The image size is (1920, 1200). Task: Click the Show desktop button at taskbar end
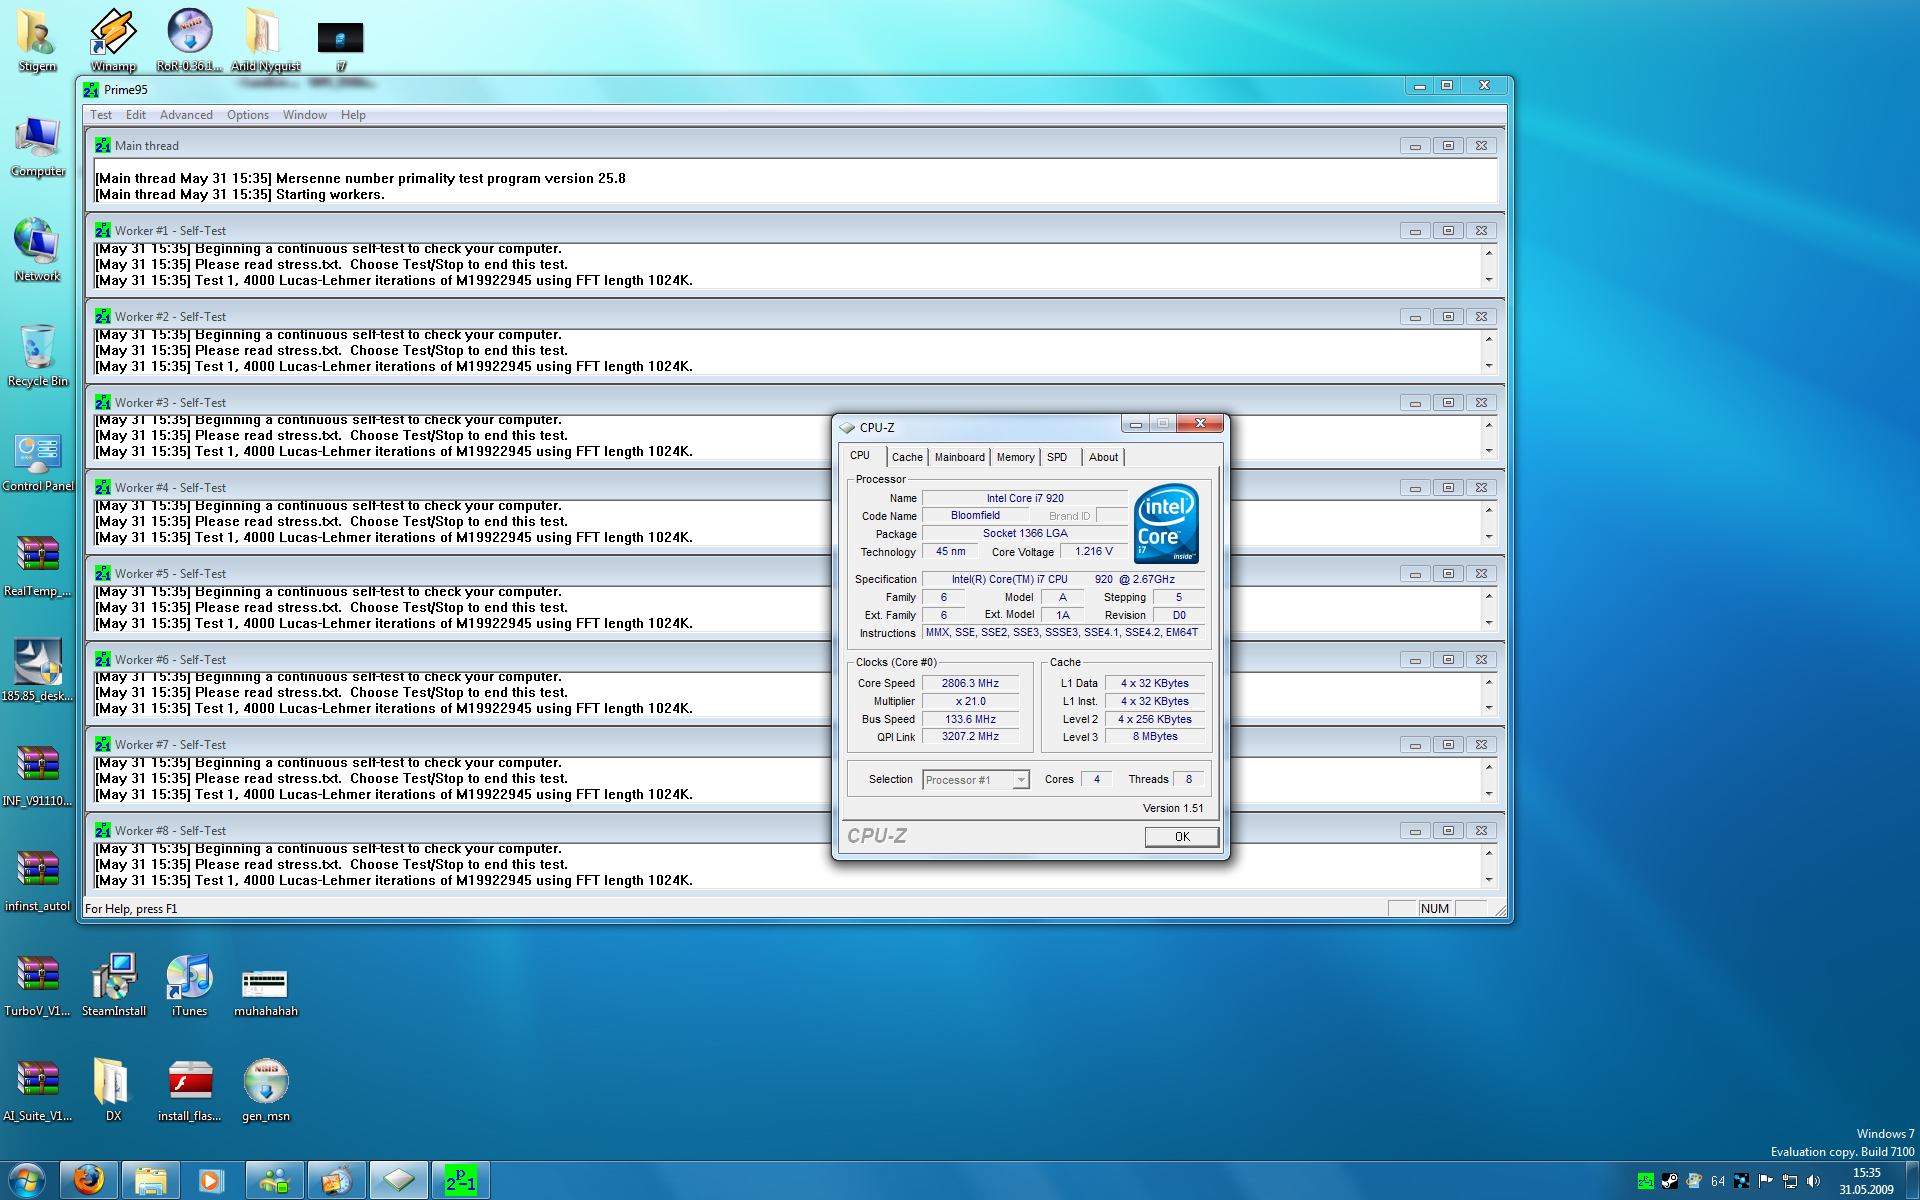[x=1912, y=1181]
